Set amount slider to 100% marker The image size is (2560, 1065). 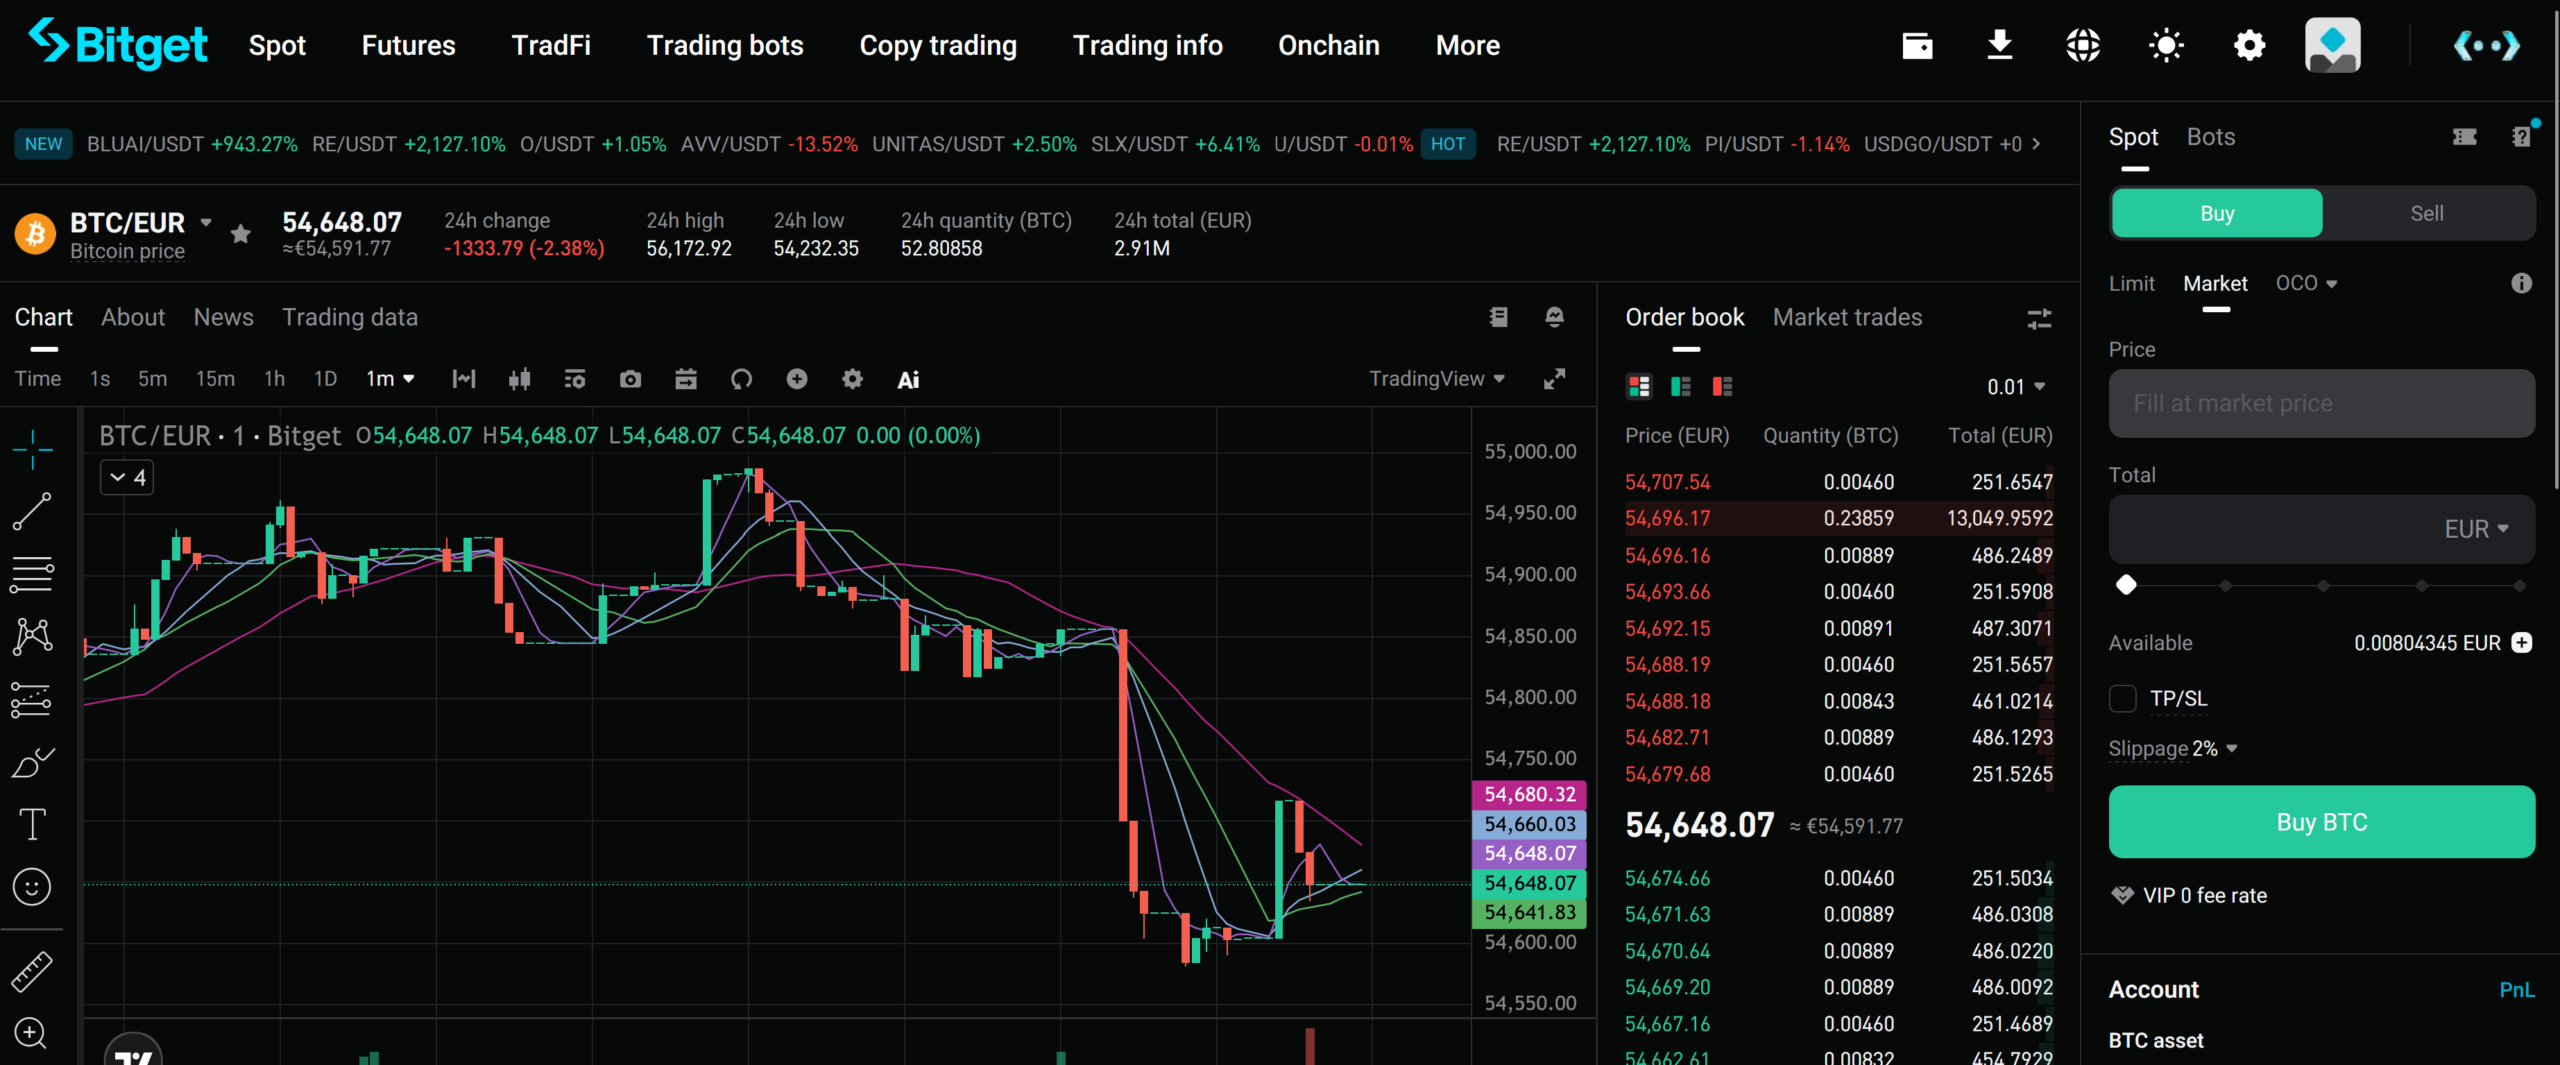(x=2519, y=586)
